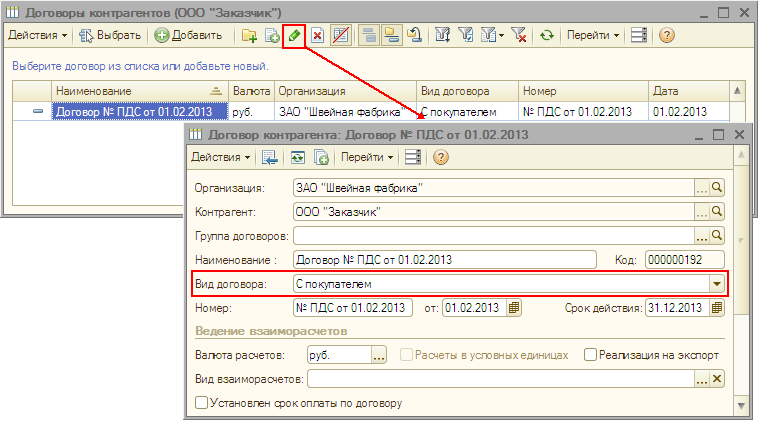Tick the Установлен срок оплаты по договору checkbox

pyautogui.click(x=201, y=403)
